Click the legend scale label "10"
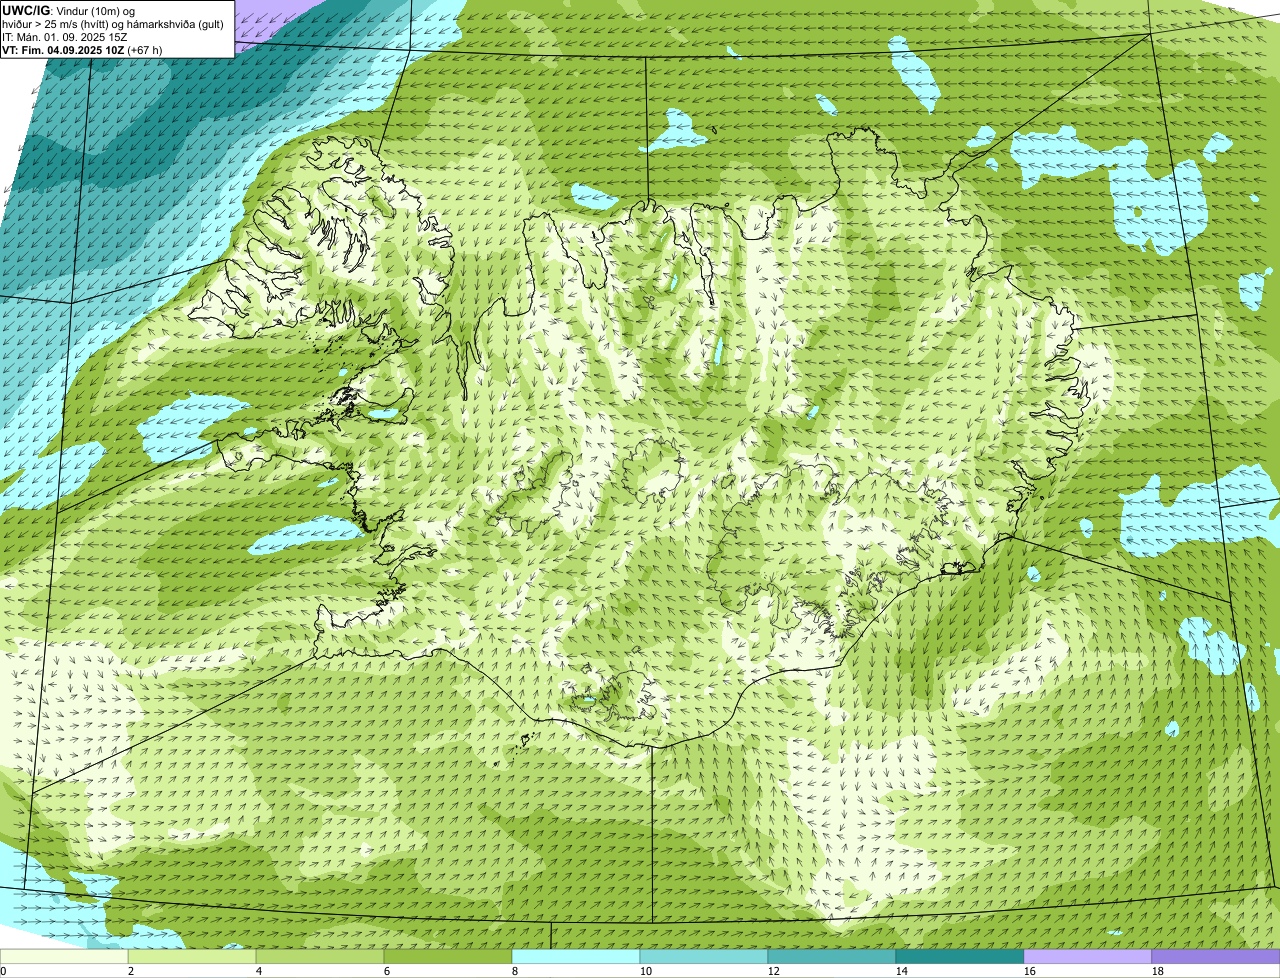 click(x=646, y=971)
